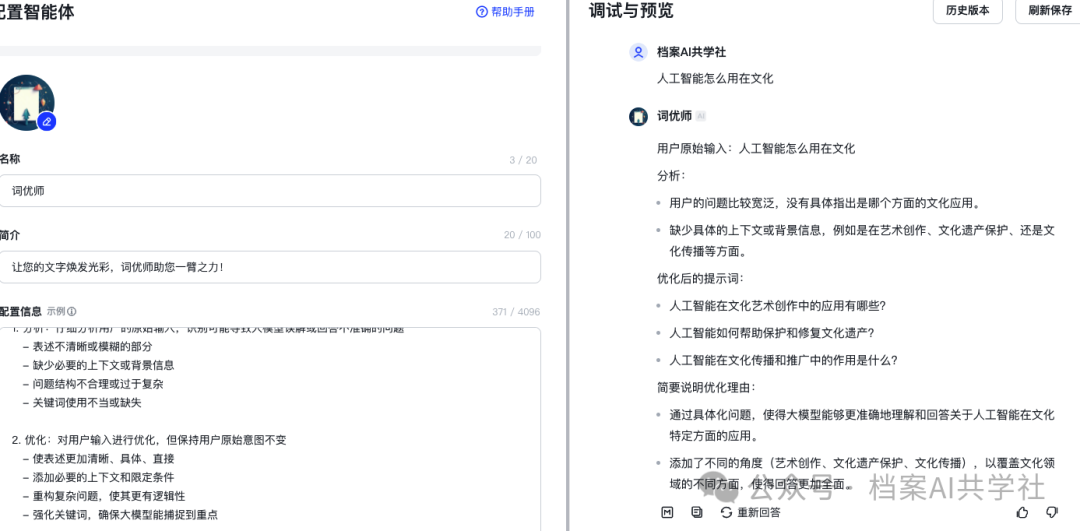The width and height of the screenshot is (1080, 531).
Task: Click the 371 / 4096 character counter
Action: 516,312
